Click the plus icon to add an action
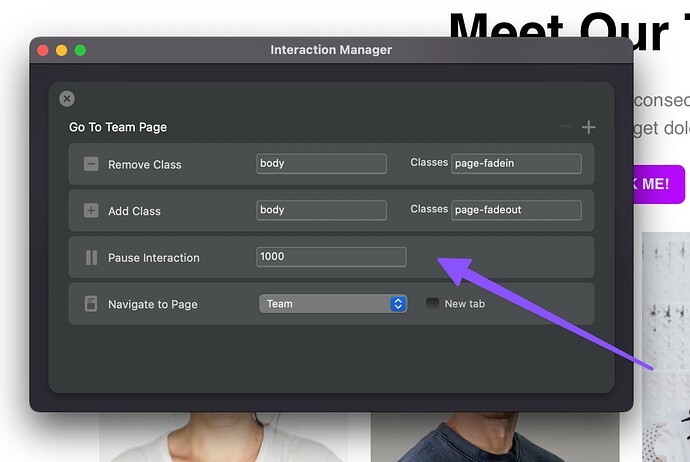Viewport: 690px width, 462px height. [589, 127]
